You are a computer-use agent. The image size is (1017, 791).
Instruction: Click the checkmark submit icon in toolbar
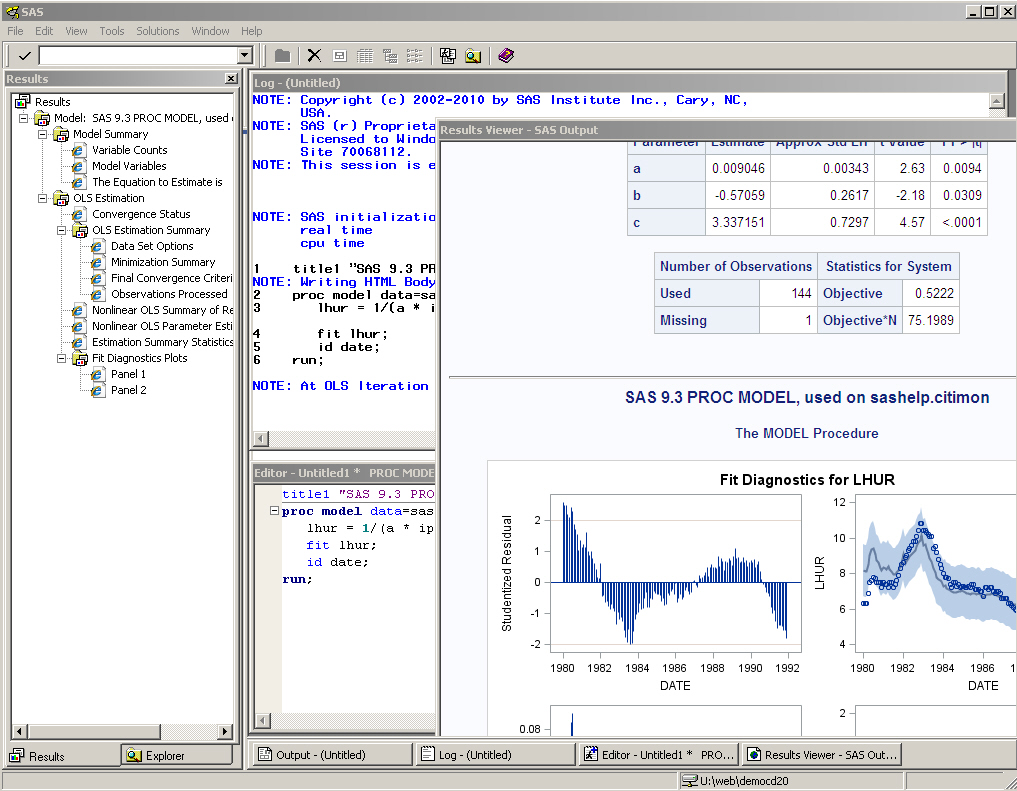tap(25, 56)
